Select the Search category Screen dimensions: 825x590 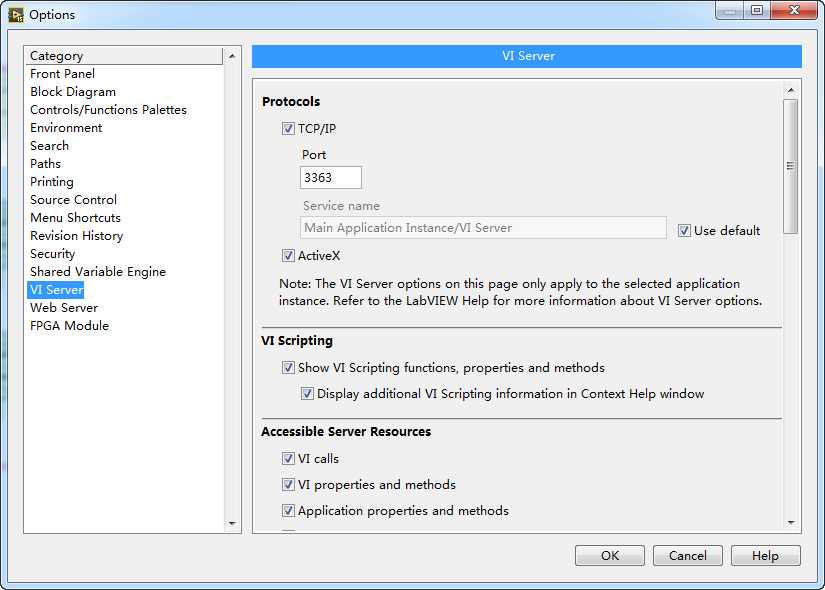coord(49,145)
